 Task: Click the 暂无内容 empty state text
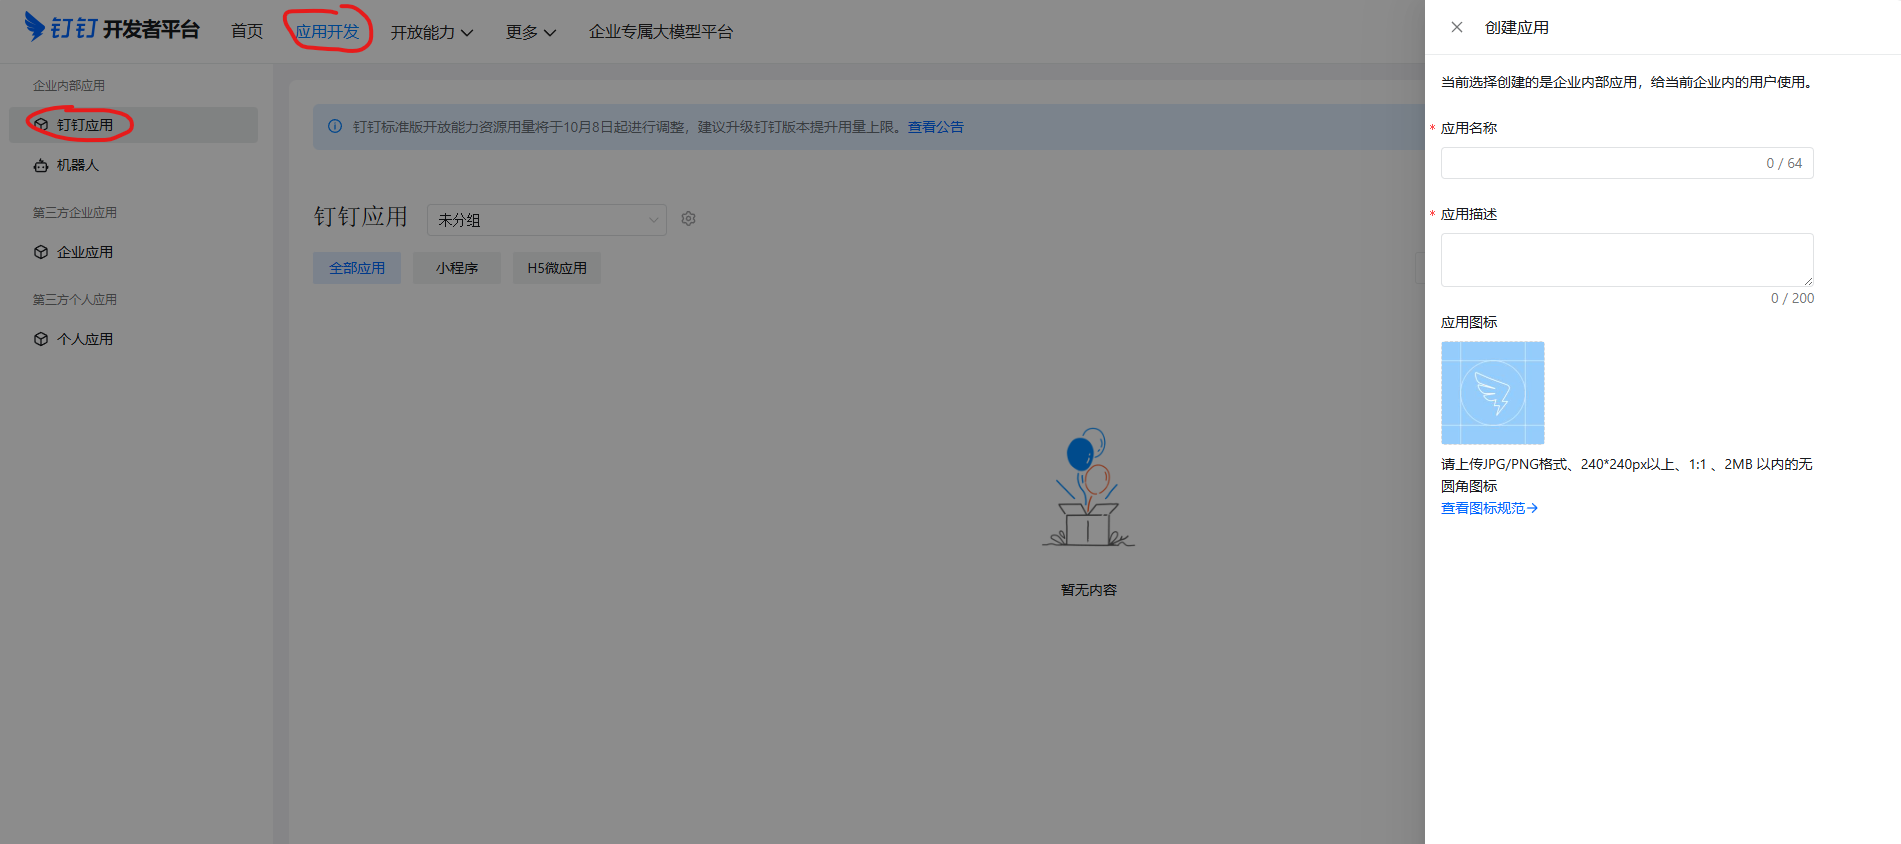pyautogui.click(x=1089, y=590)
